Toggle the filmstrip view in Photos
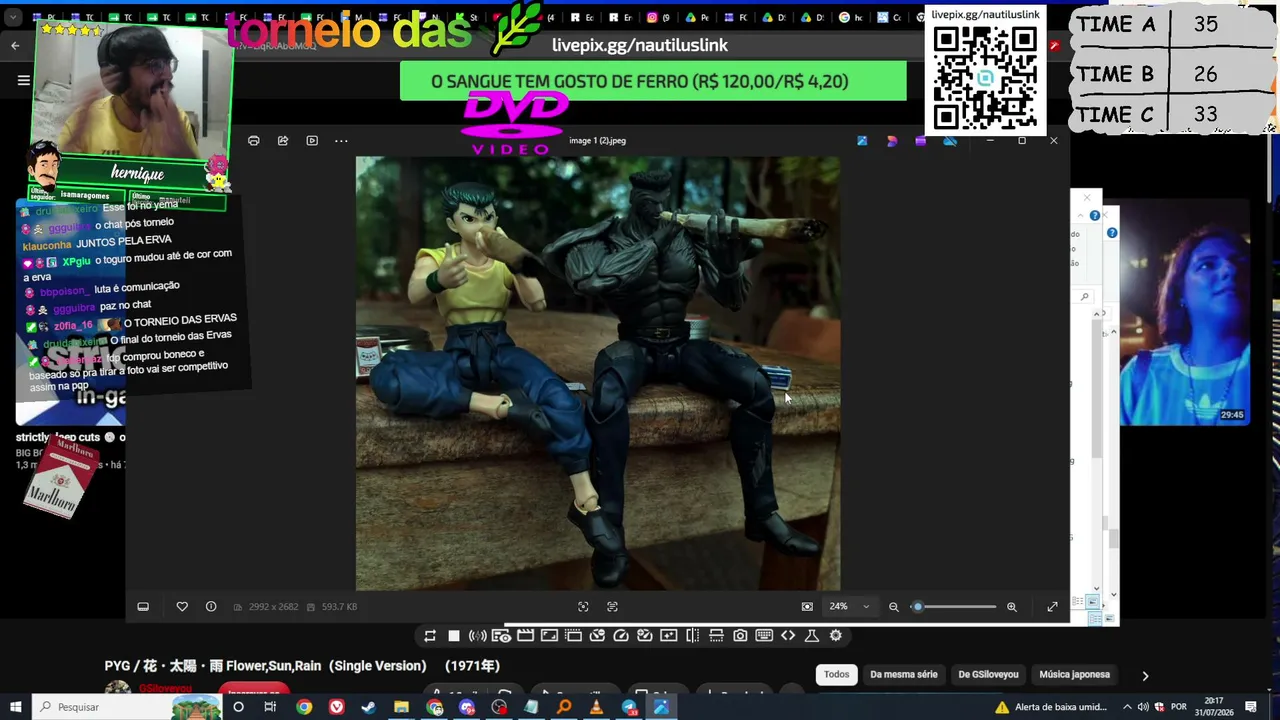1280x720 pixels. pos(143,607)
